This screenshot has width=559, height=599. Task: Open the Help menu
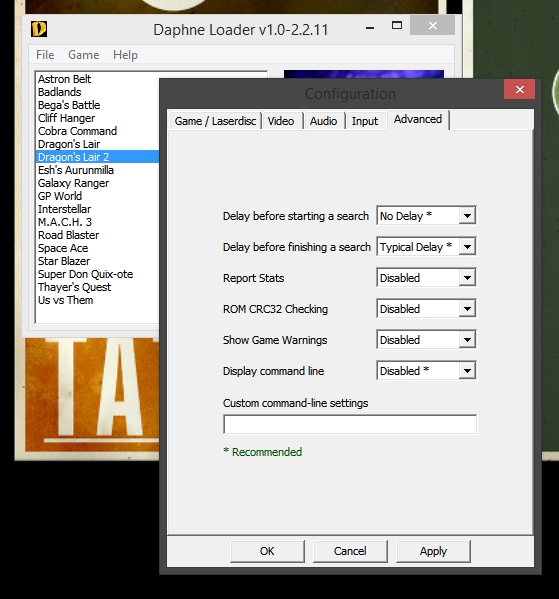point(125,55)
